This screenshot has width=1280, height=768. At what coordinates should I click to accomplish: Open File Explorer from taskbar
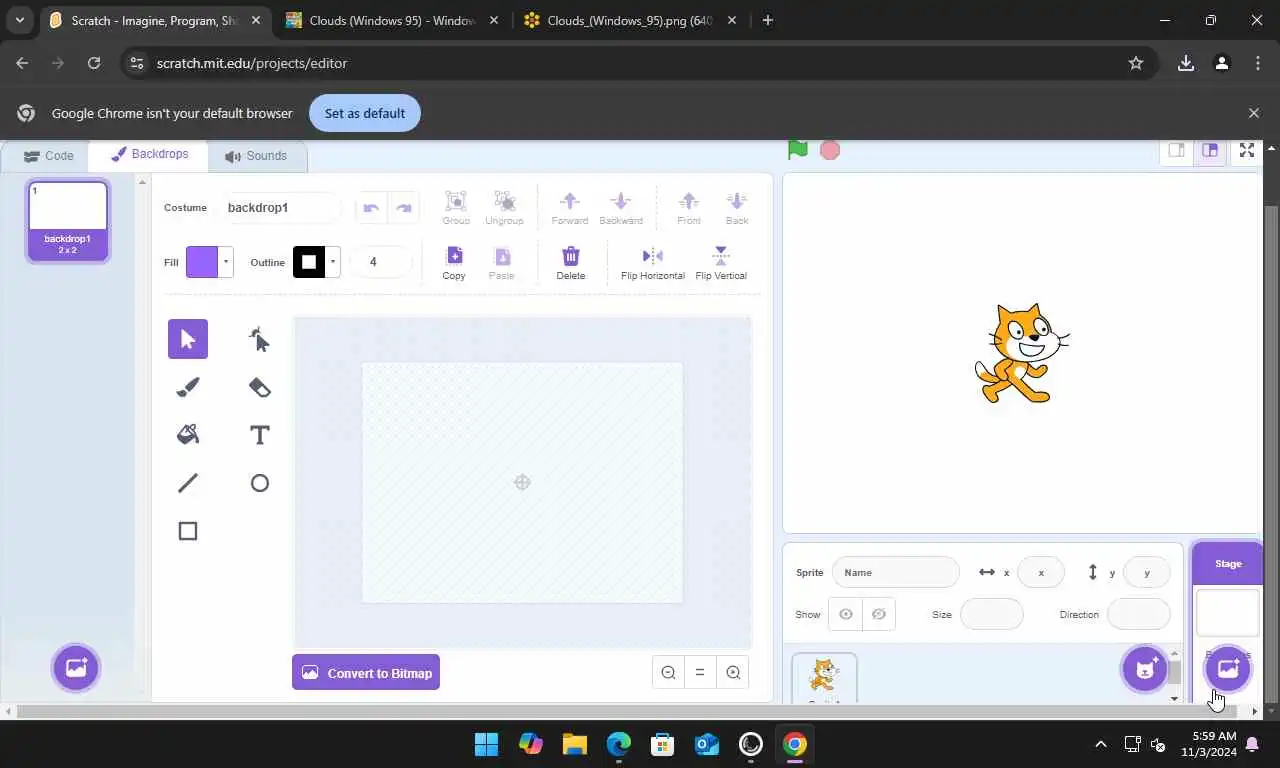(x=574, y=744)
